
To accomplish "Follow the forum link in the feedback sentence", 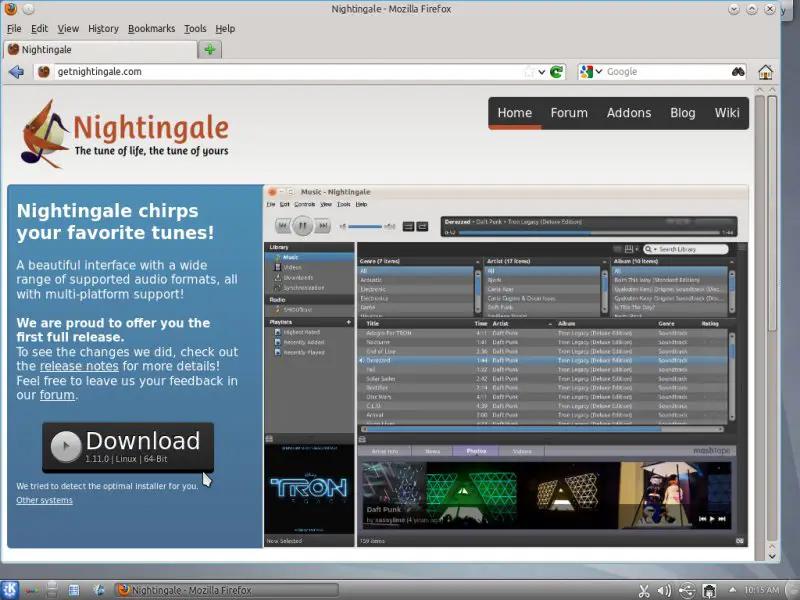I will (57, 395).
